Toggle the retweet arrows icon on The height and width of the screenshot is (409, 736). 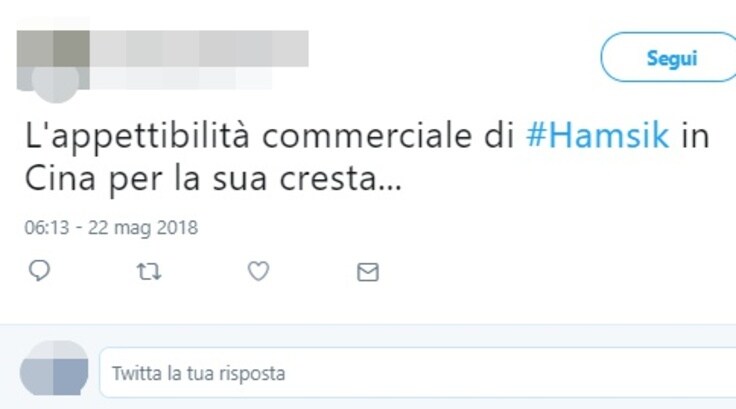coord(149,271)
